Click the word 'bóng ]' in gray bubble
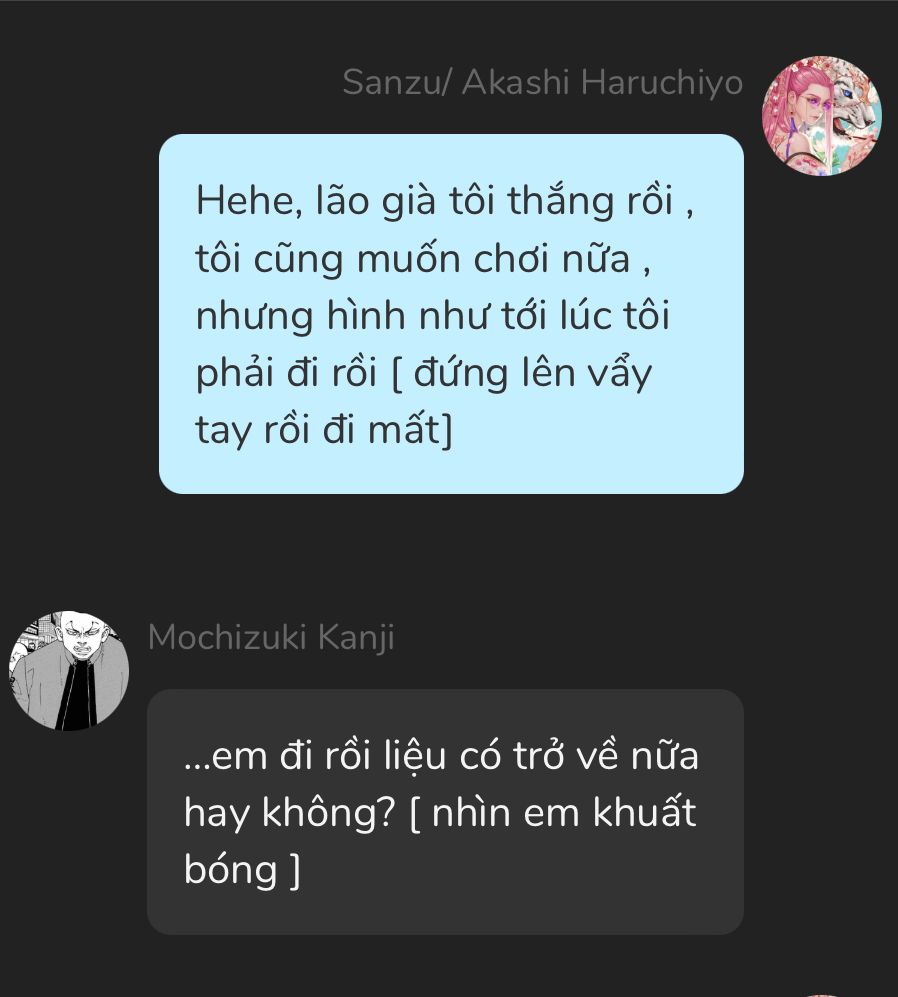 tap(242, 870)
